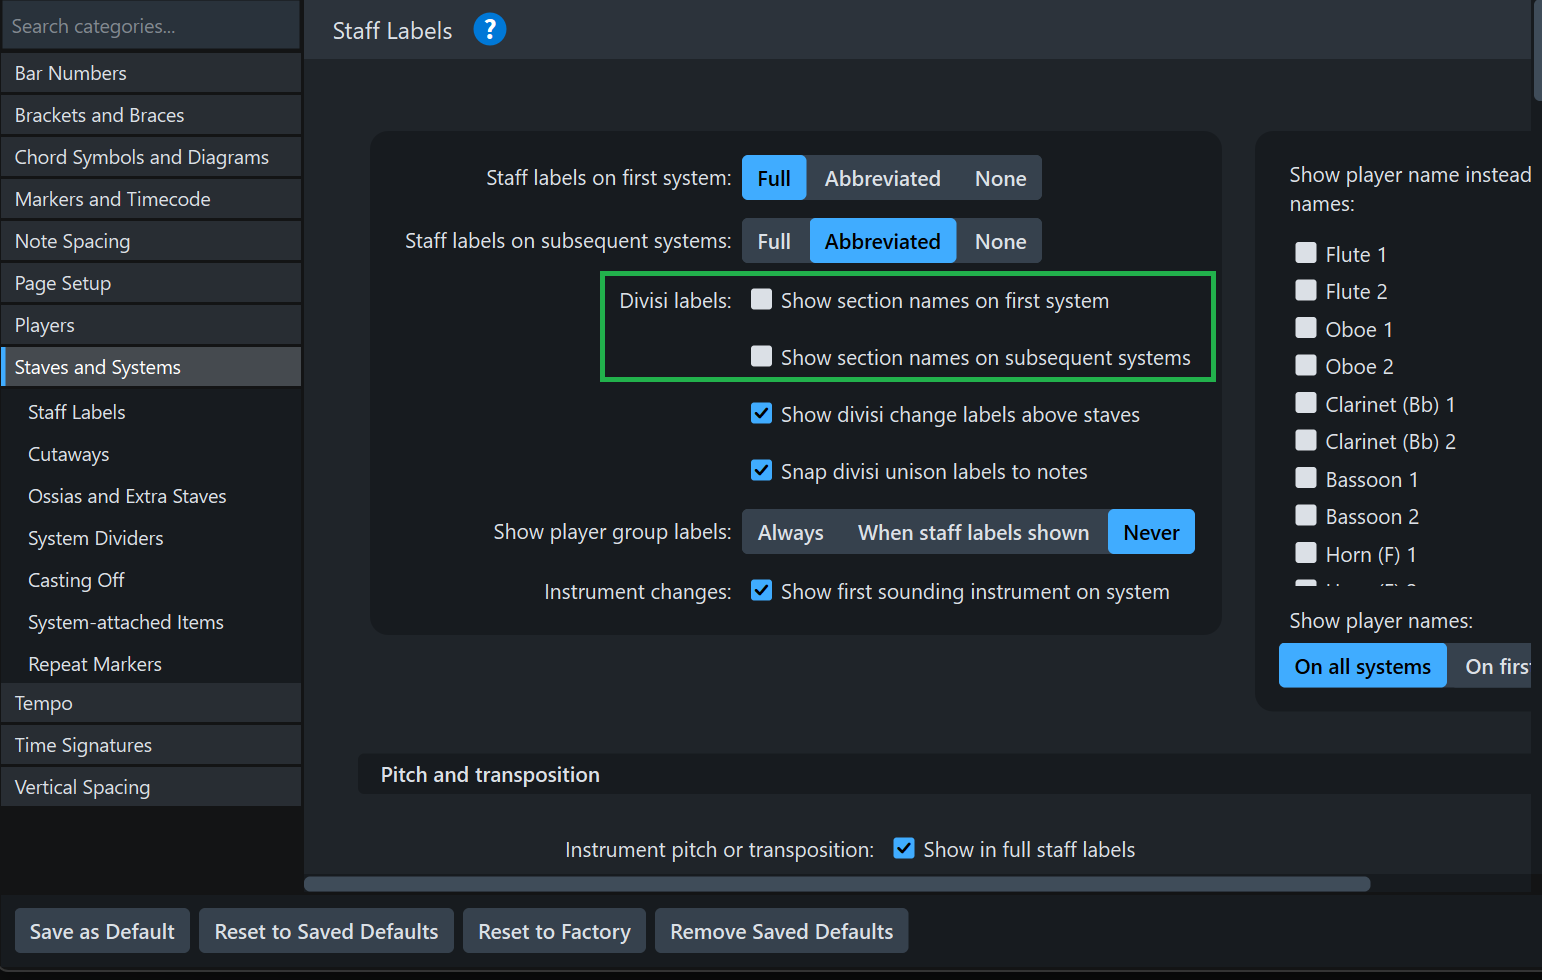Enable Show section names on first system
Image resolution: width=1542 pixels, height=980 pixels.
762,300
